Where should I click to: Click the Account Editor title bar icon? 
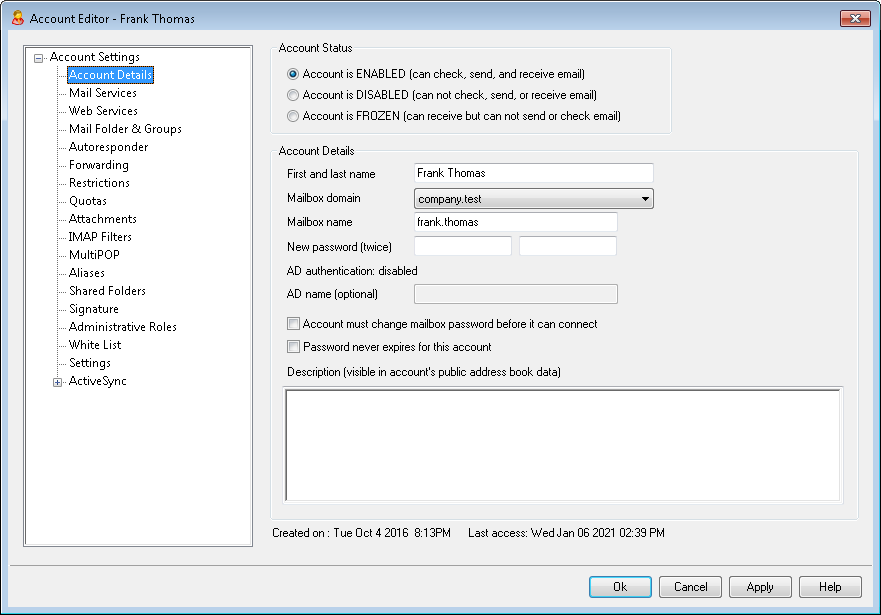17,18
